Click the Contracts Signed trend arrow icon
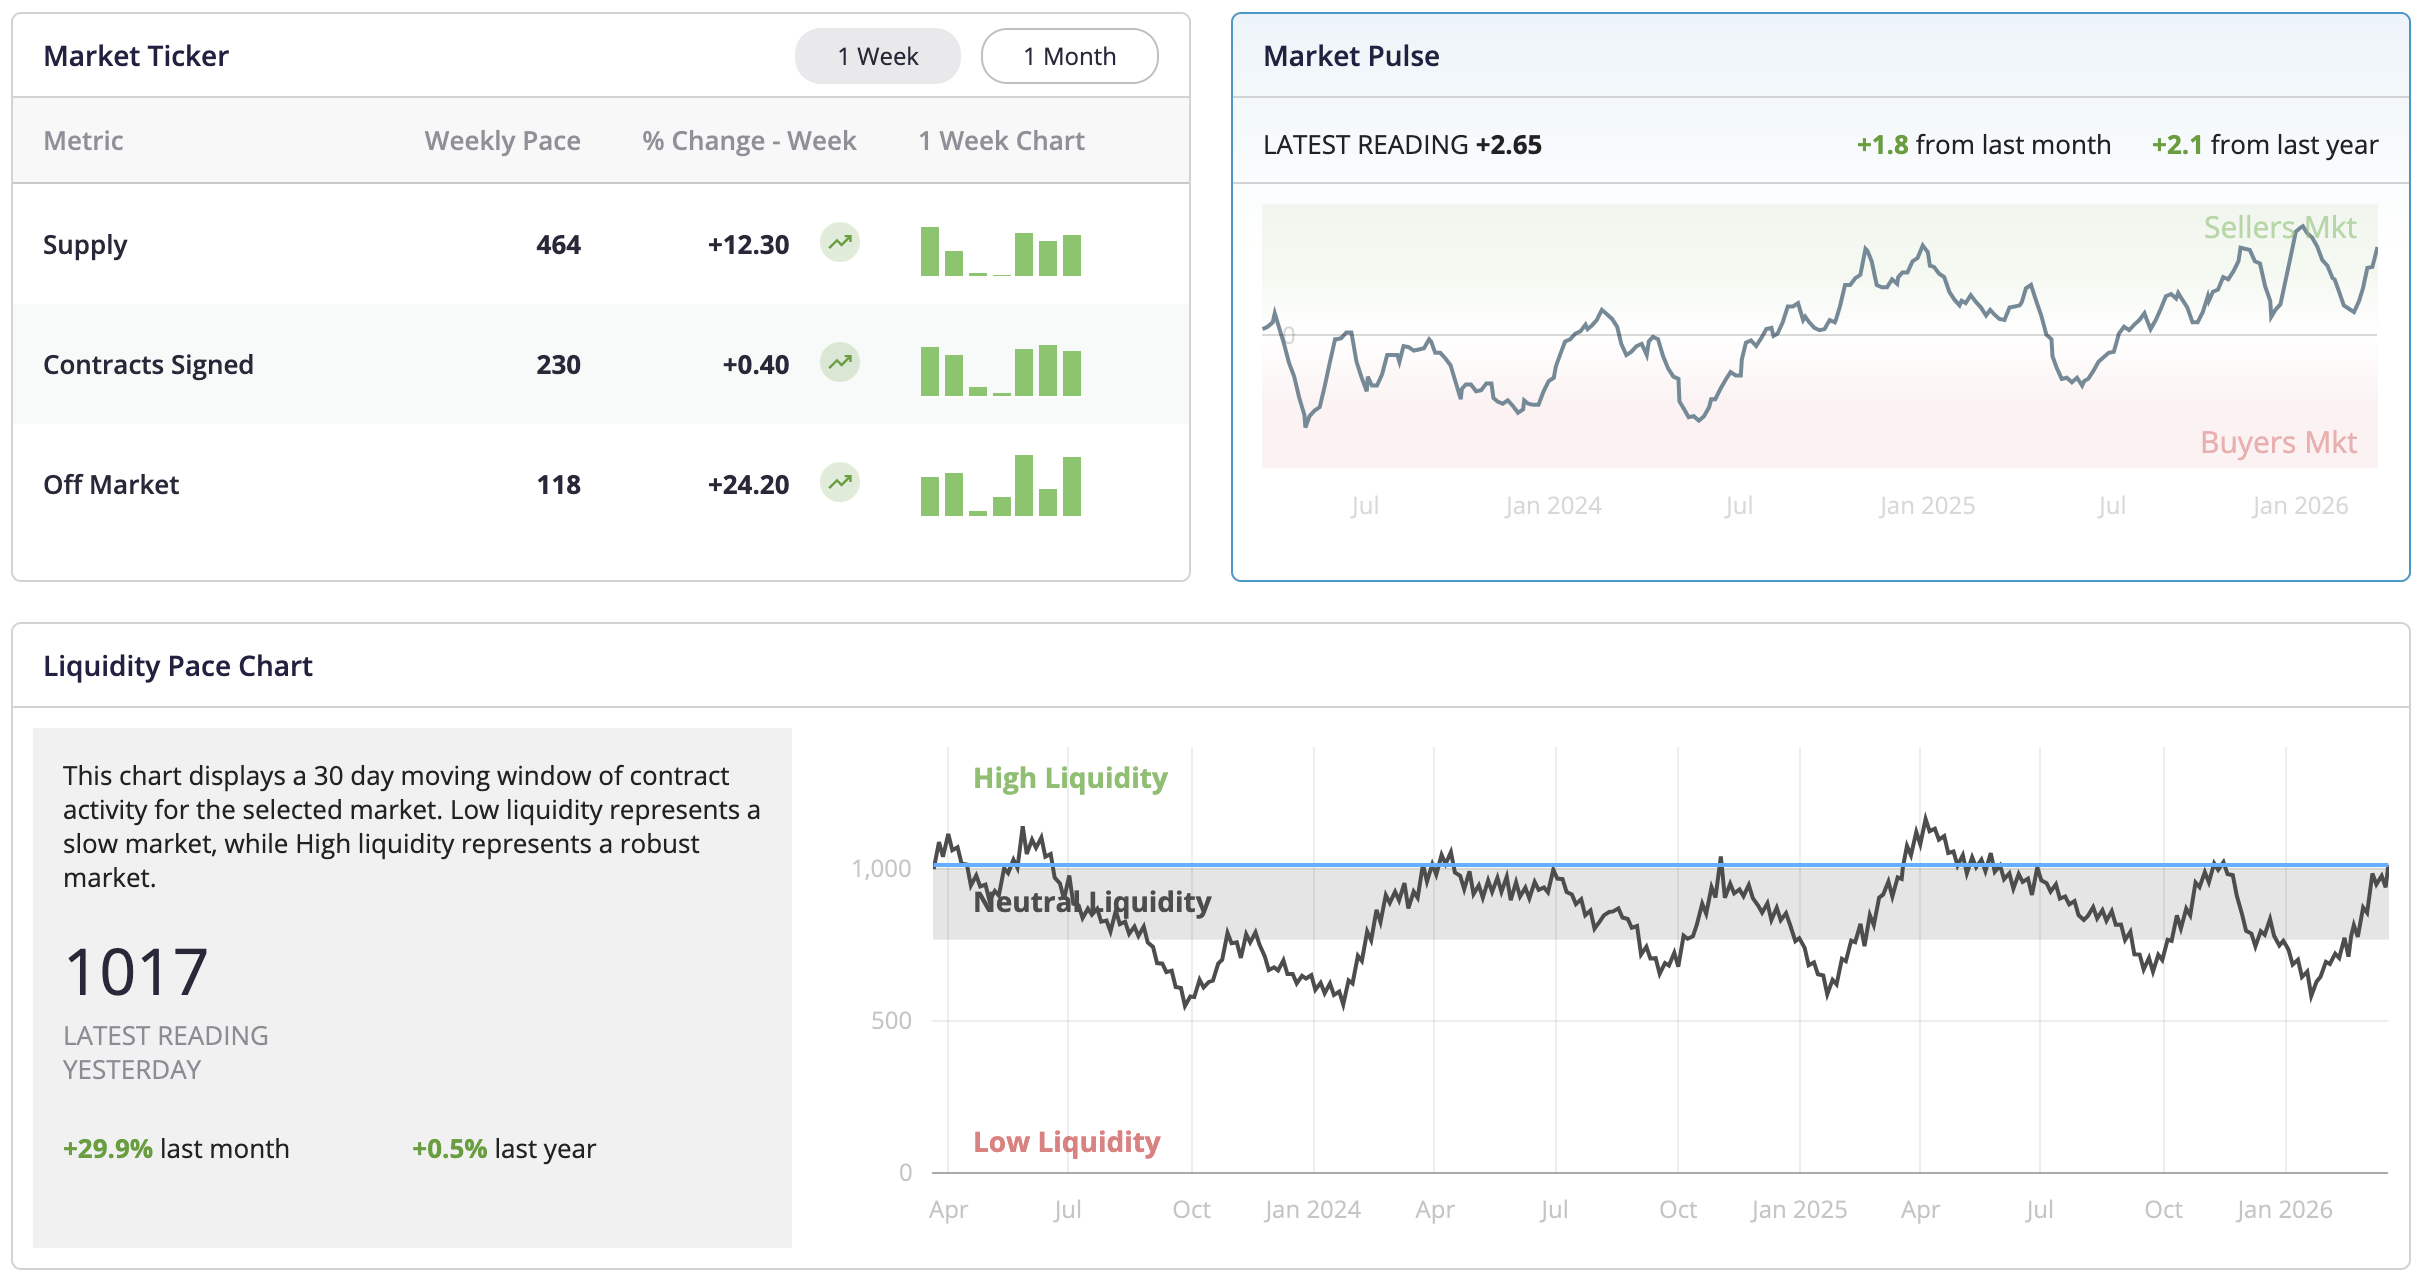The width and height of the screenshot is (2418, 1276). 840,363
